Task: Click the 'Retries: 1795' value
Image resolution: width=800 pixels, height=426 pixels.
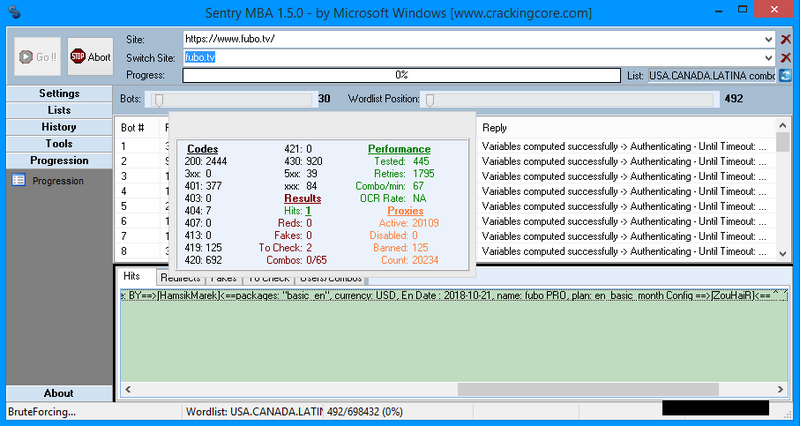Action: [404, 174]
